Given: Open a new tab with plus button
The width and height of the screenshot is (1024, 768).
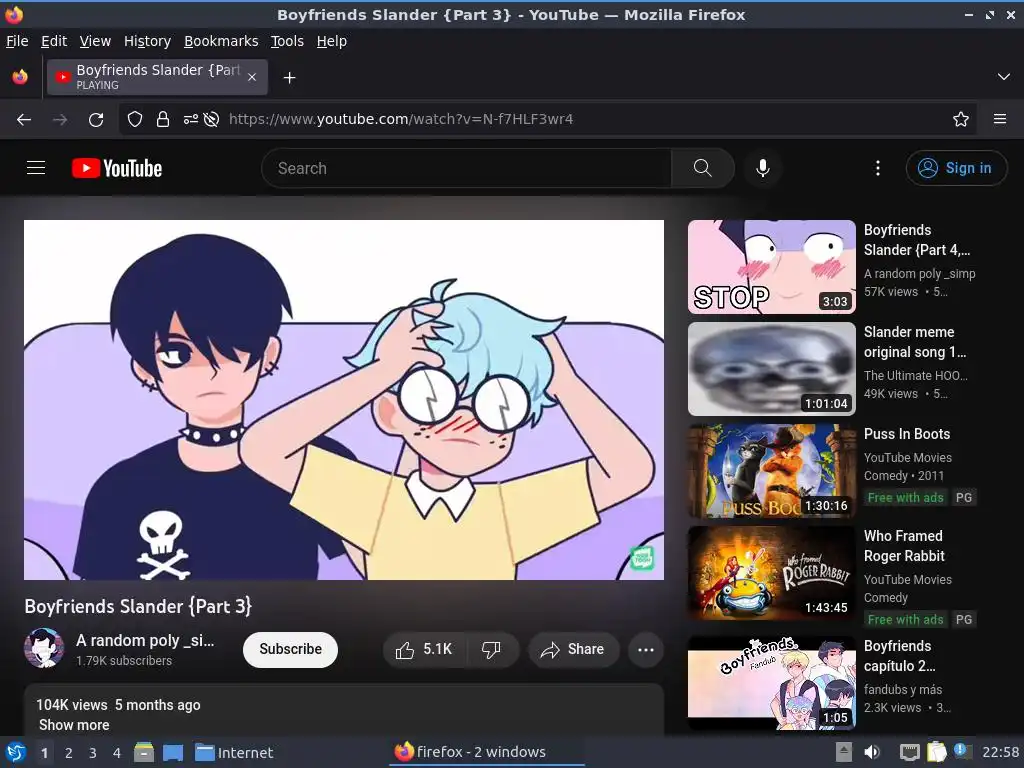Looking at the screenshot, I should point(289,78).
